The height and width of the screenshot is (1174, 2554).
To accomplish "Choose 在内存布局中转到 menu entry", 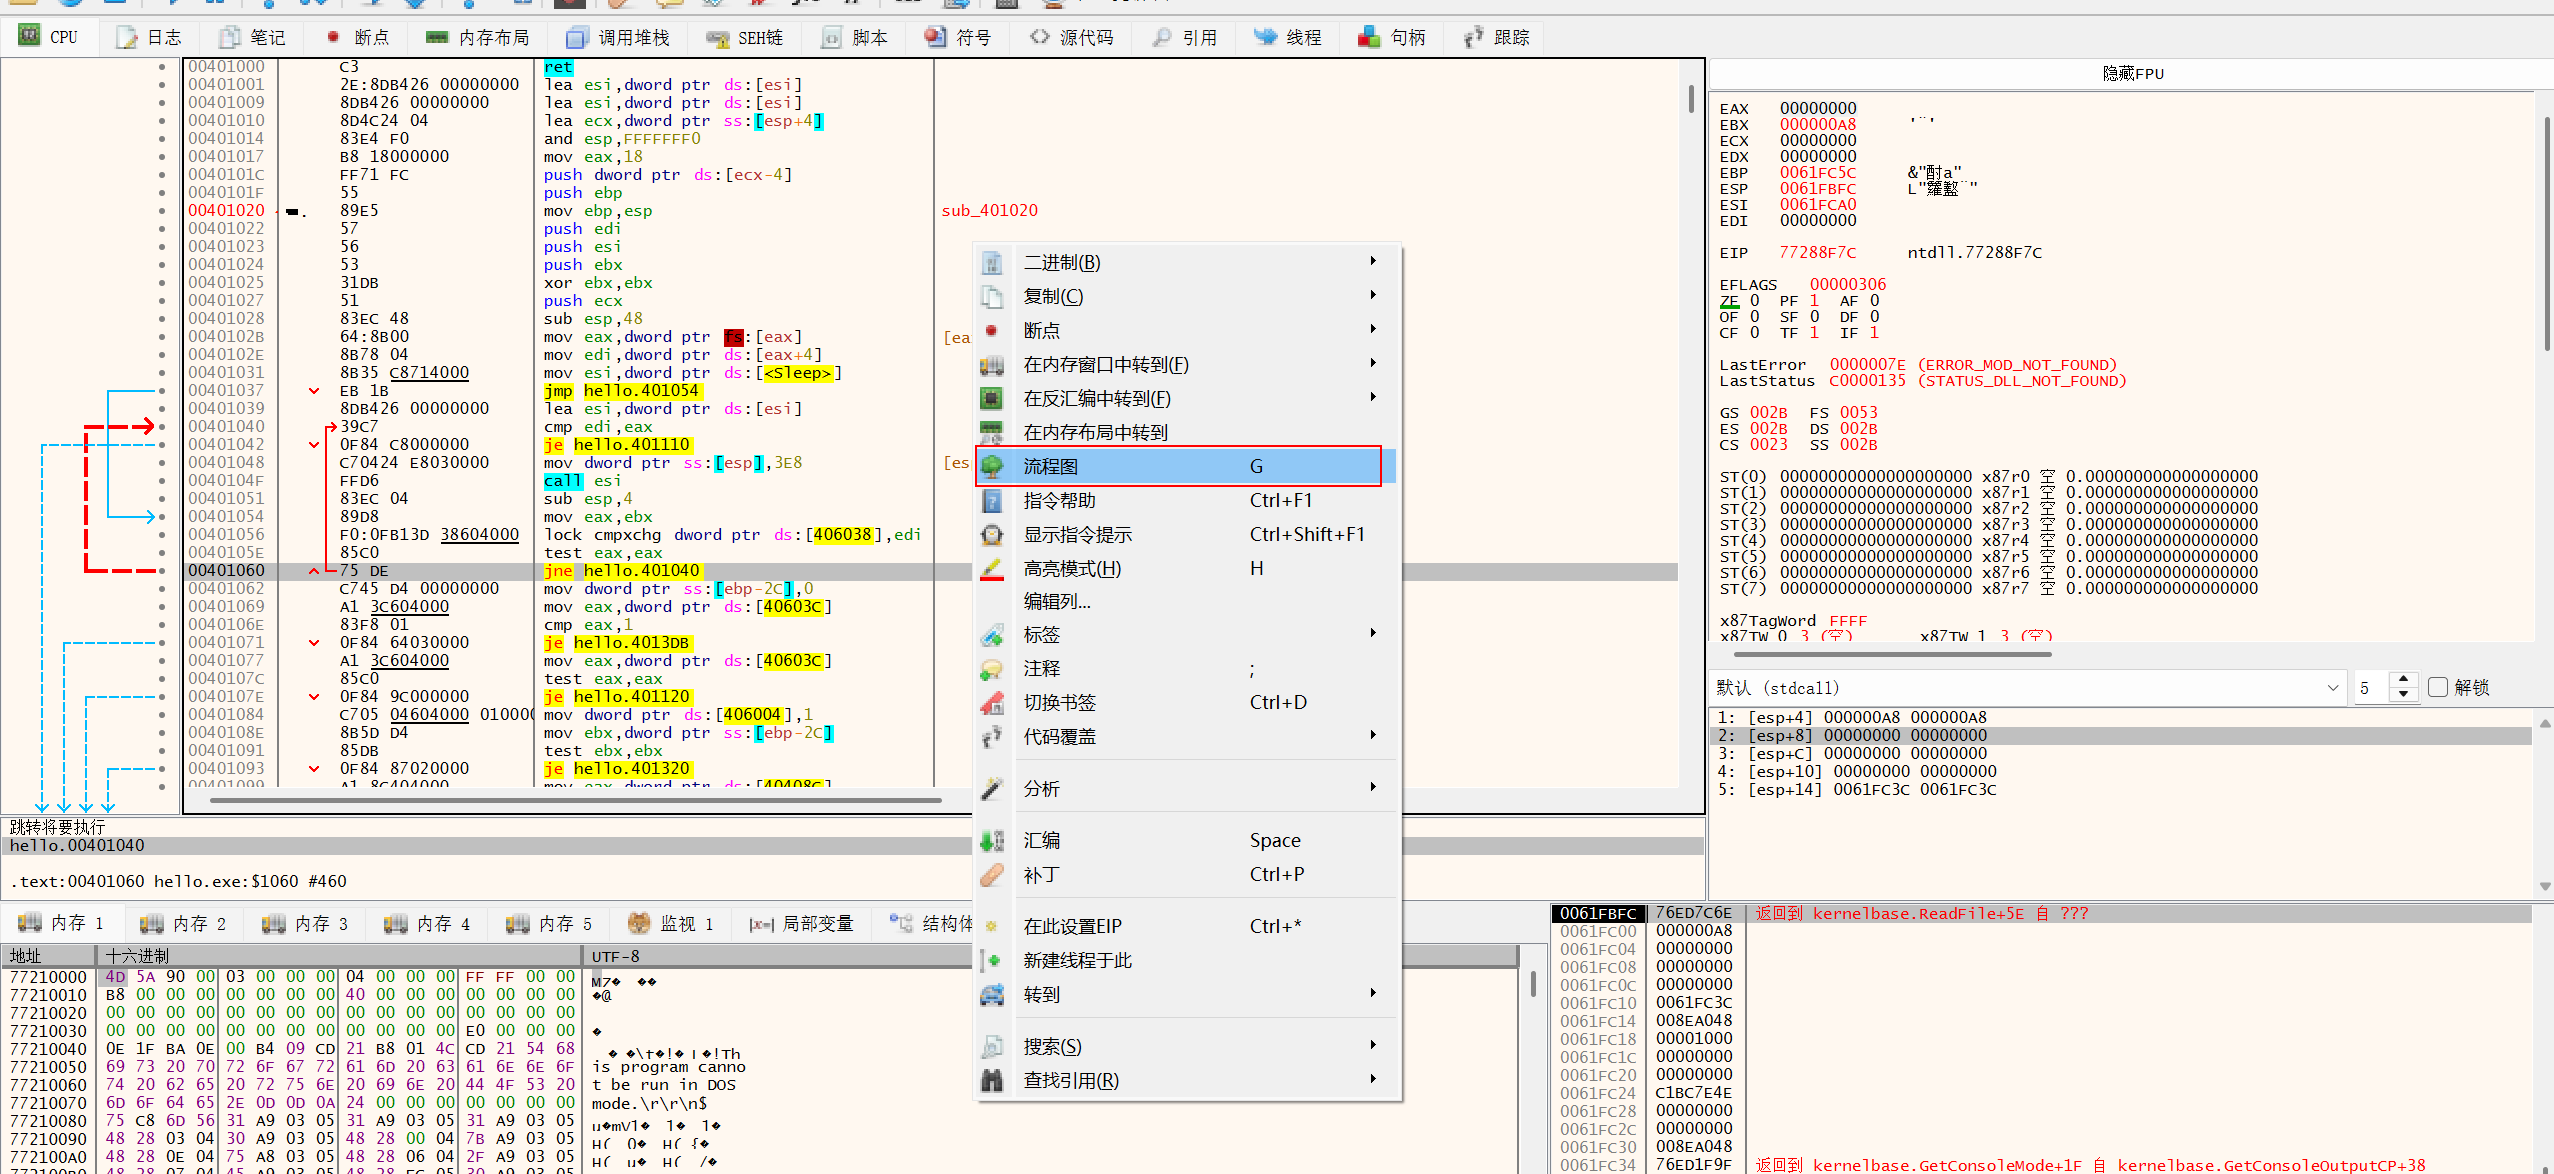I will click(1185, 432).
